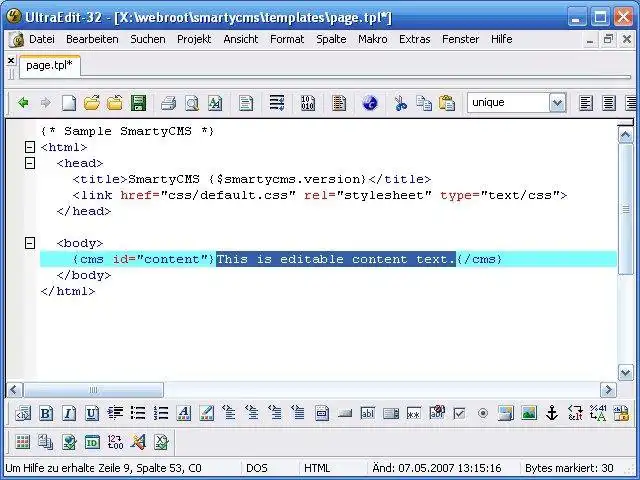Click the text align left toolbar icon
The height and width of the screenshot is (480, 640).
586,103
